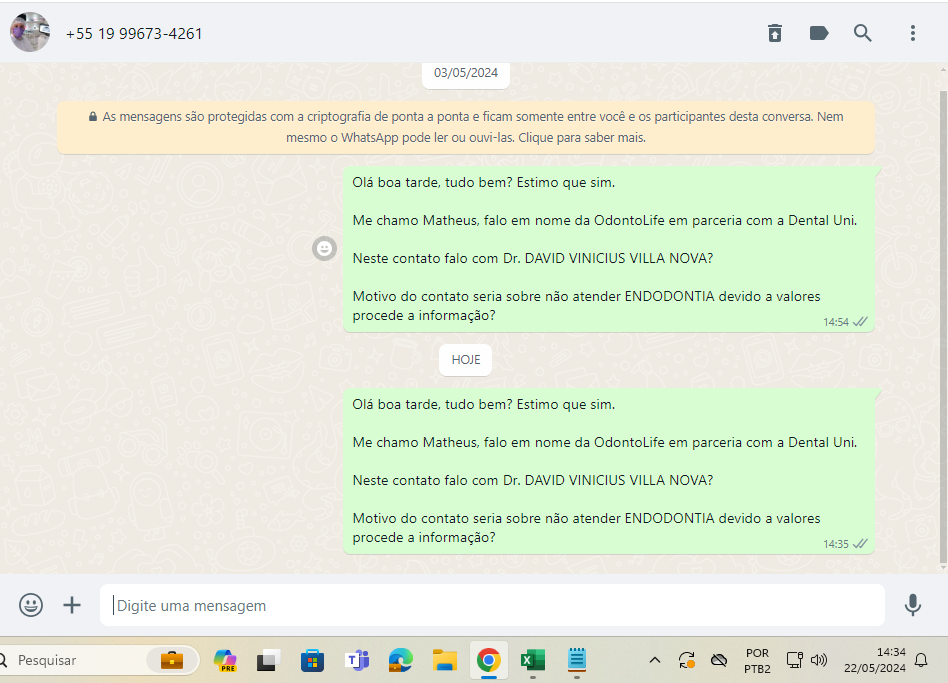This screenshot has width=948, height=683.
Task: Open the three-dot chat menu
Action: coord(912,33)
